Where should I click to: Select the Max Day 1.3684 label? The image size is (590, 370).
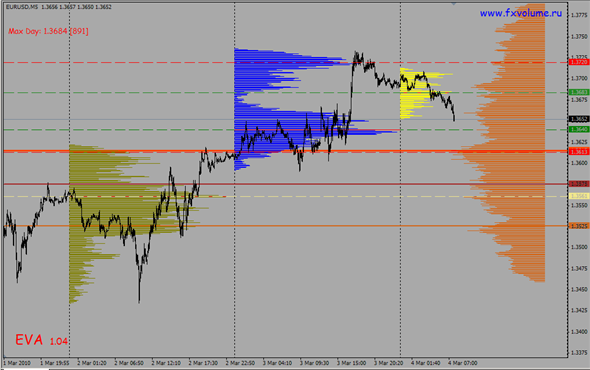[48, 31]
